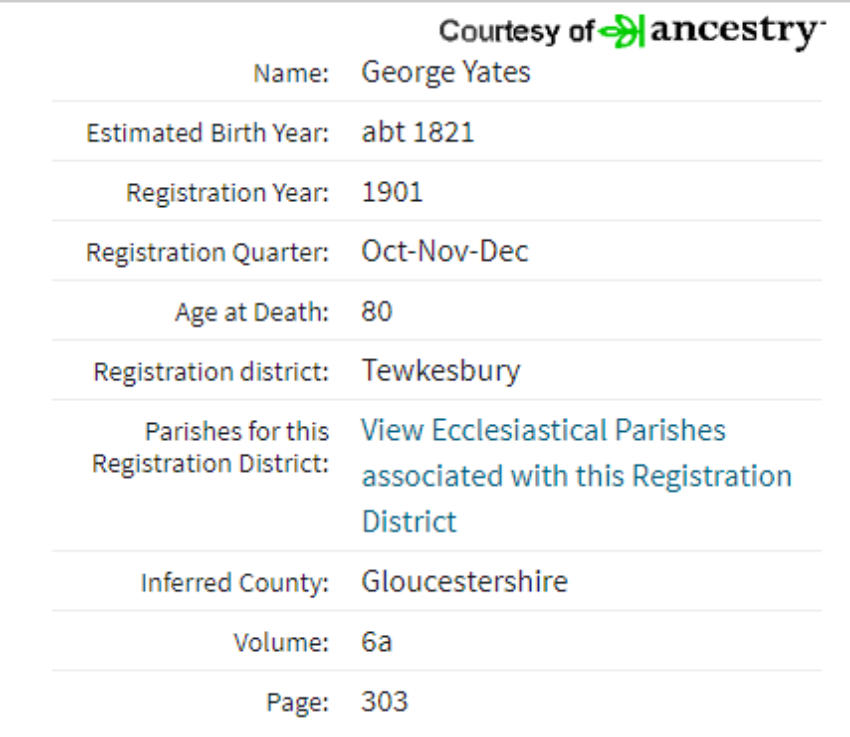Viewport: 850px width, 737px height.
Task: Click the "Name:" field label
Action: coord(291,73)
